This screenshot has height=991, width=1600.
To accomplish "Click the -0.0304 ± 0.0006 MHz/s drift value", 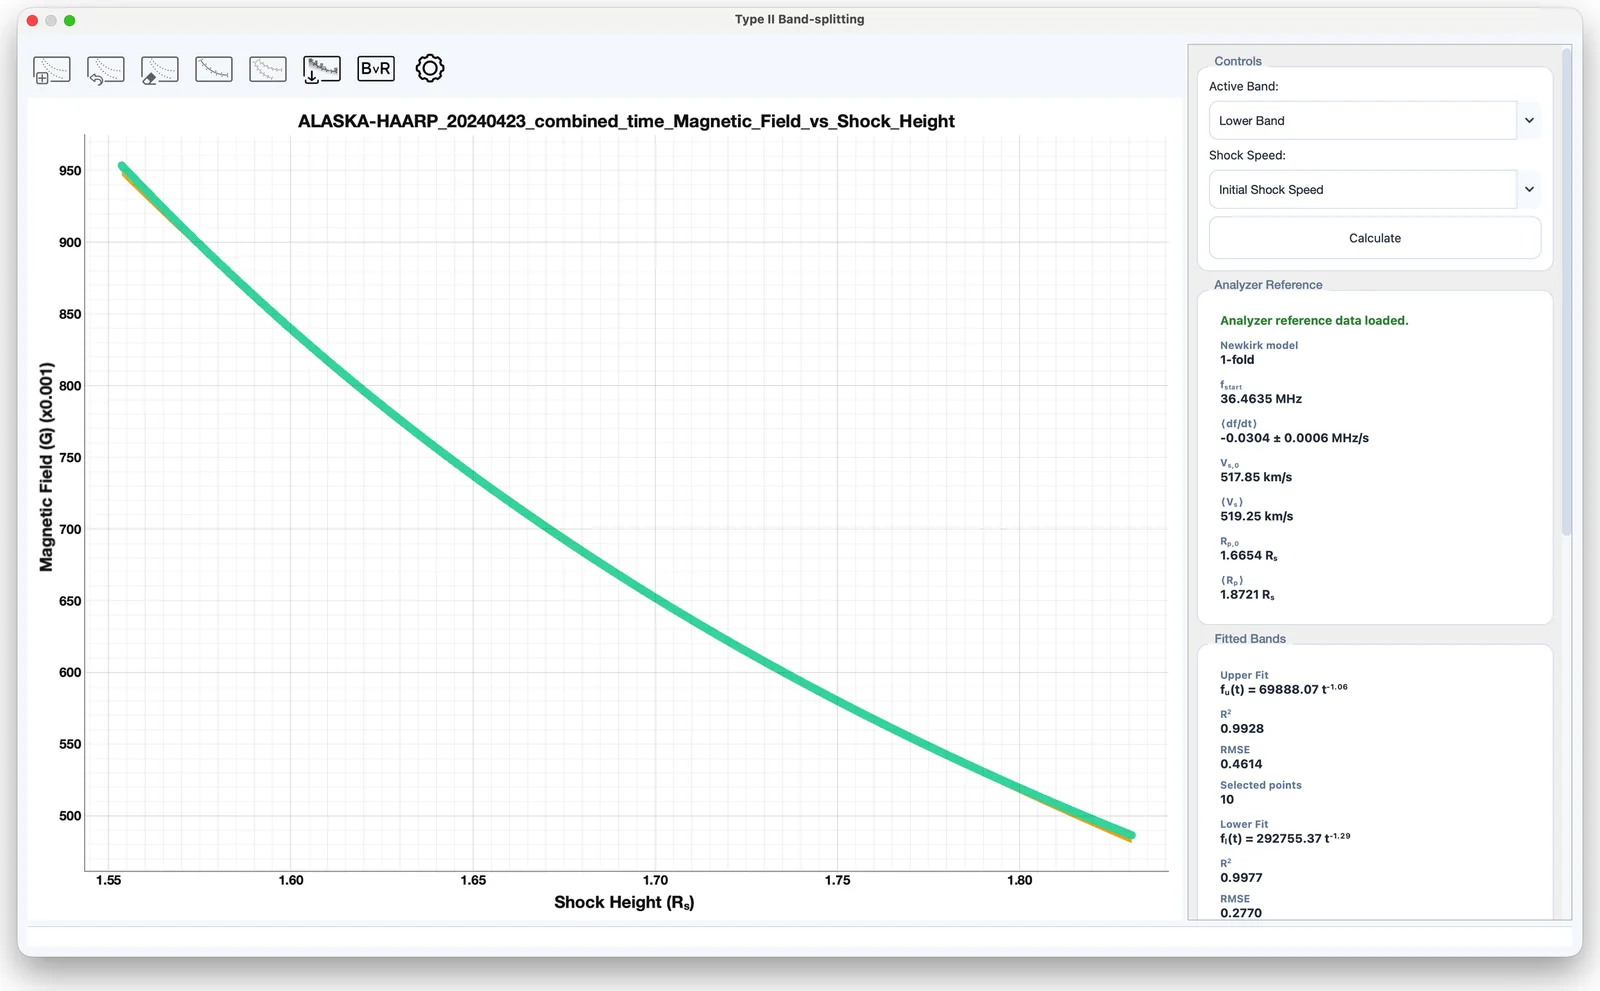I will (1294, 438).
